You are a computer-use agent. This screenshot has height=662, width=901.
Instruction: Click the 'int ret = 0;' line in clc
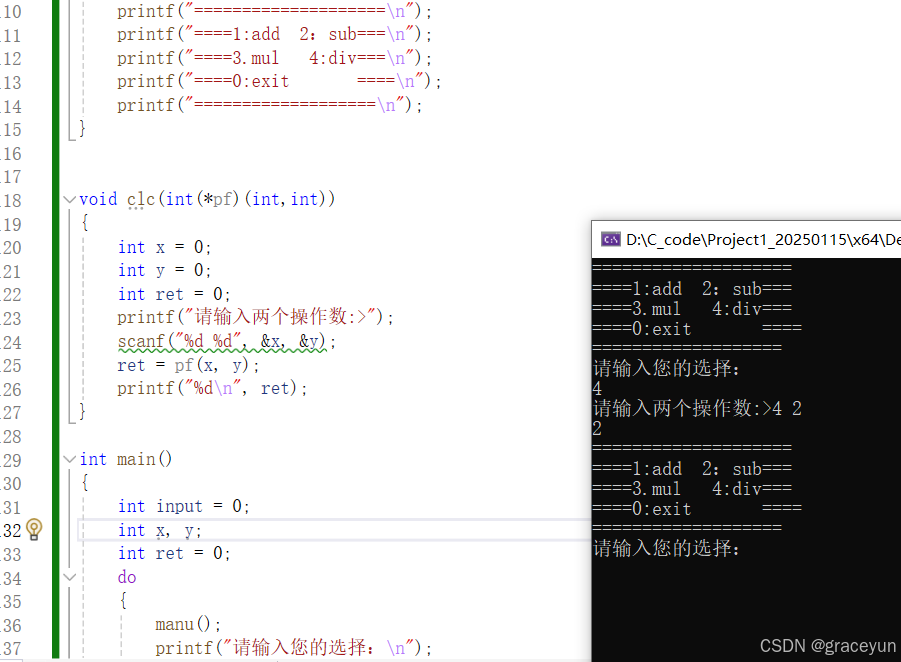(x=174, y=294)
